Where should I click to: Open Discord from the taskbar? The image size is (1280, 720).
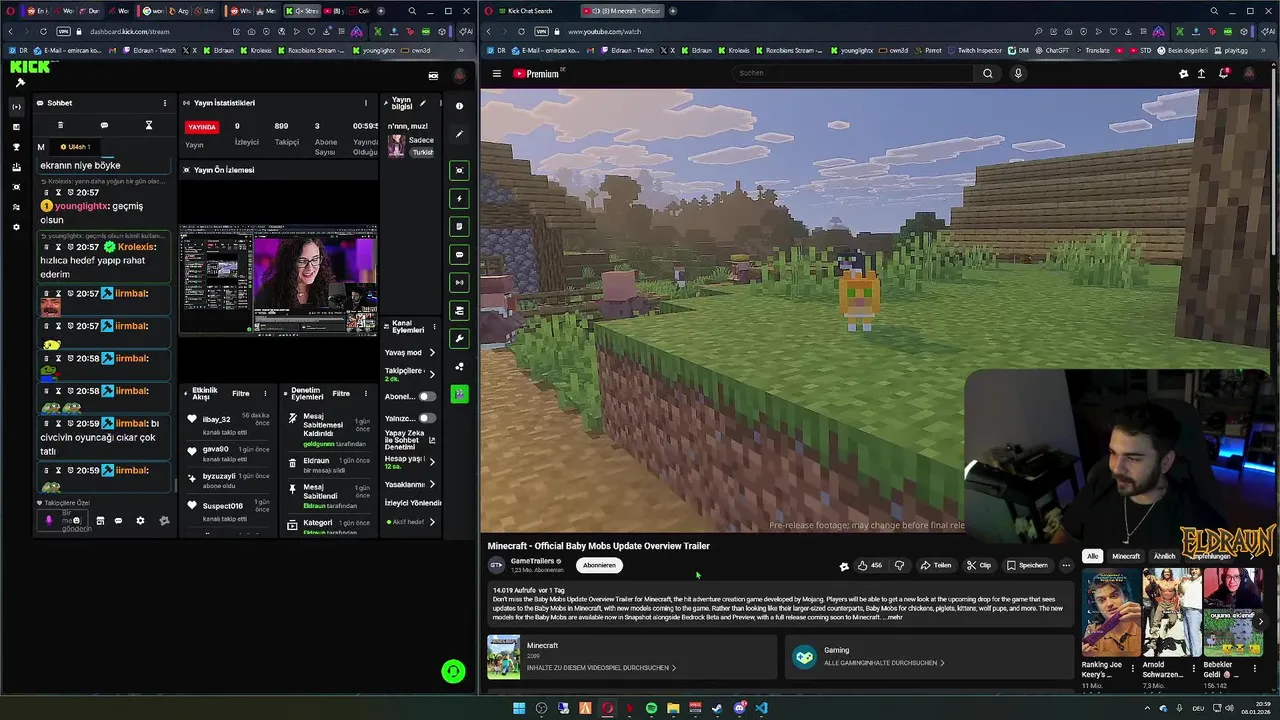coord(739,708)
